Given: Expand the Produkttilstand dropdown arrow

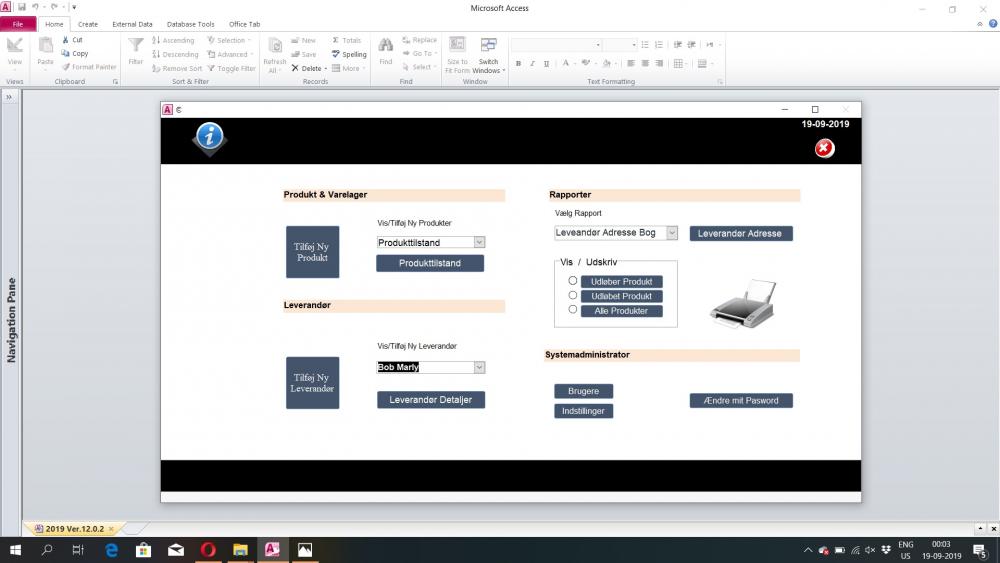Looking at the screenshot, I should [x=479, y=242].
